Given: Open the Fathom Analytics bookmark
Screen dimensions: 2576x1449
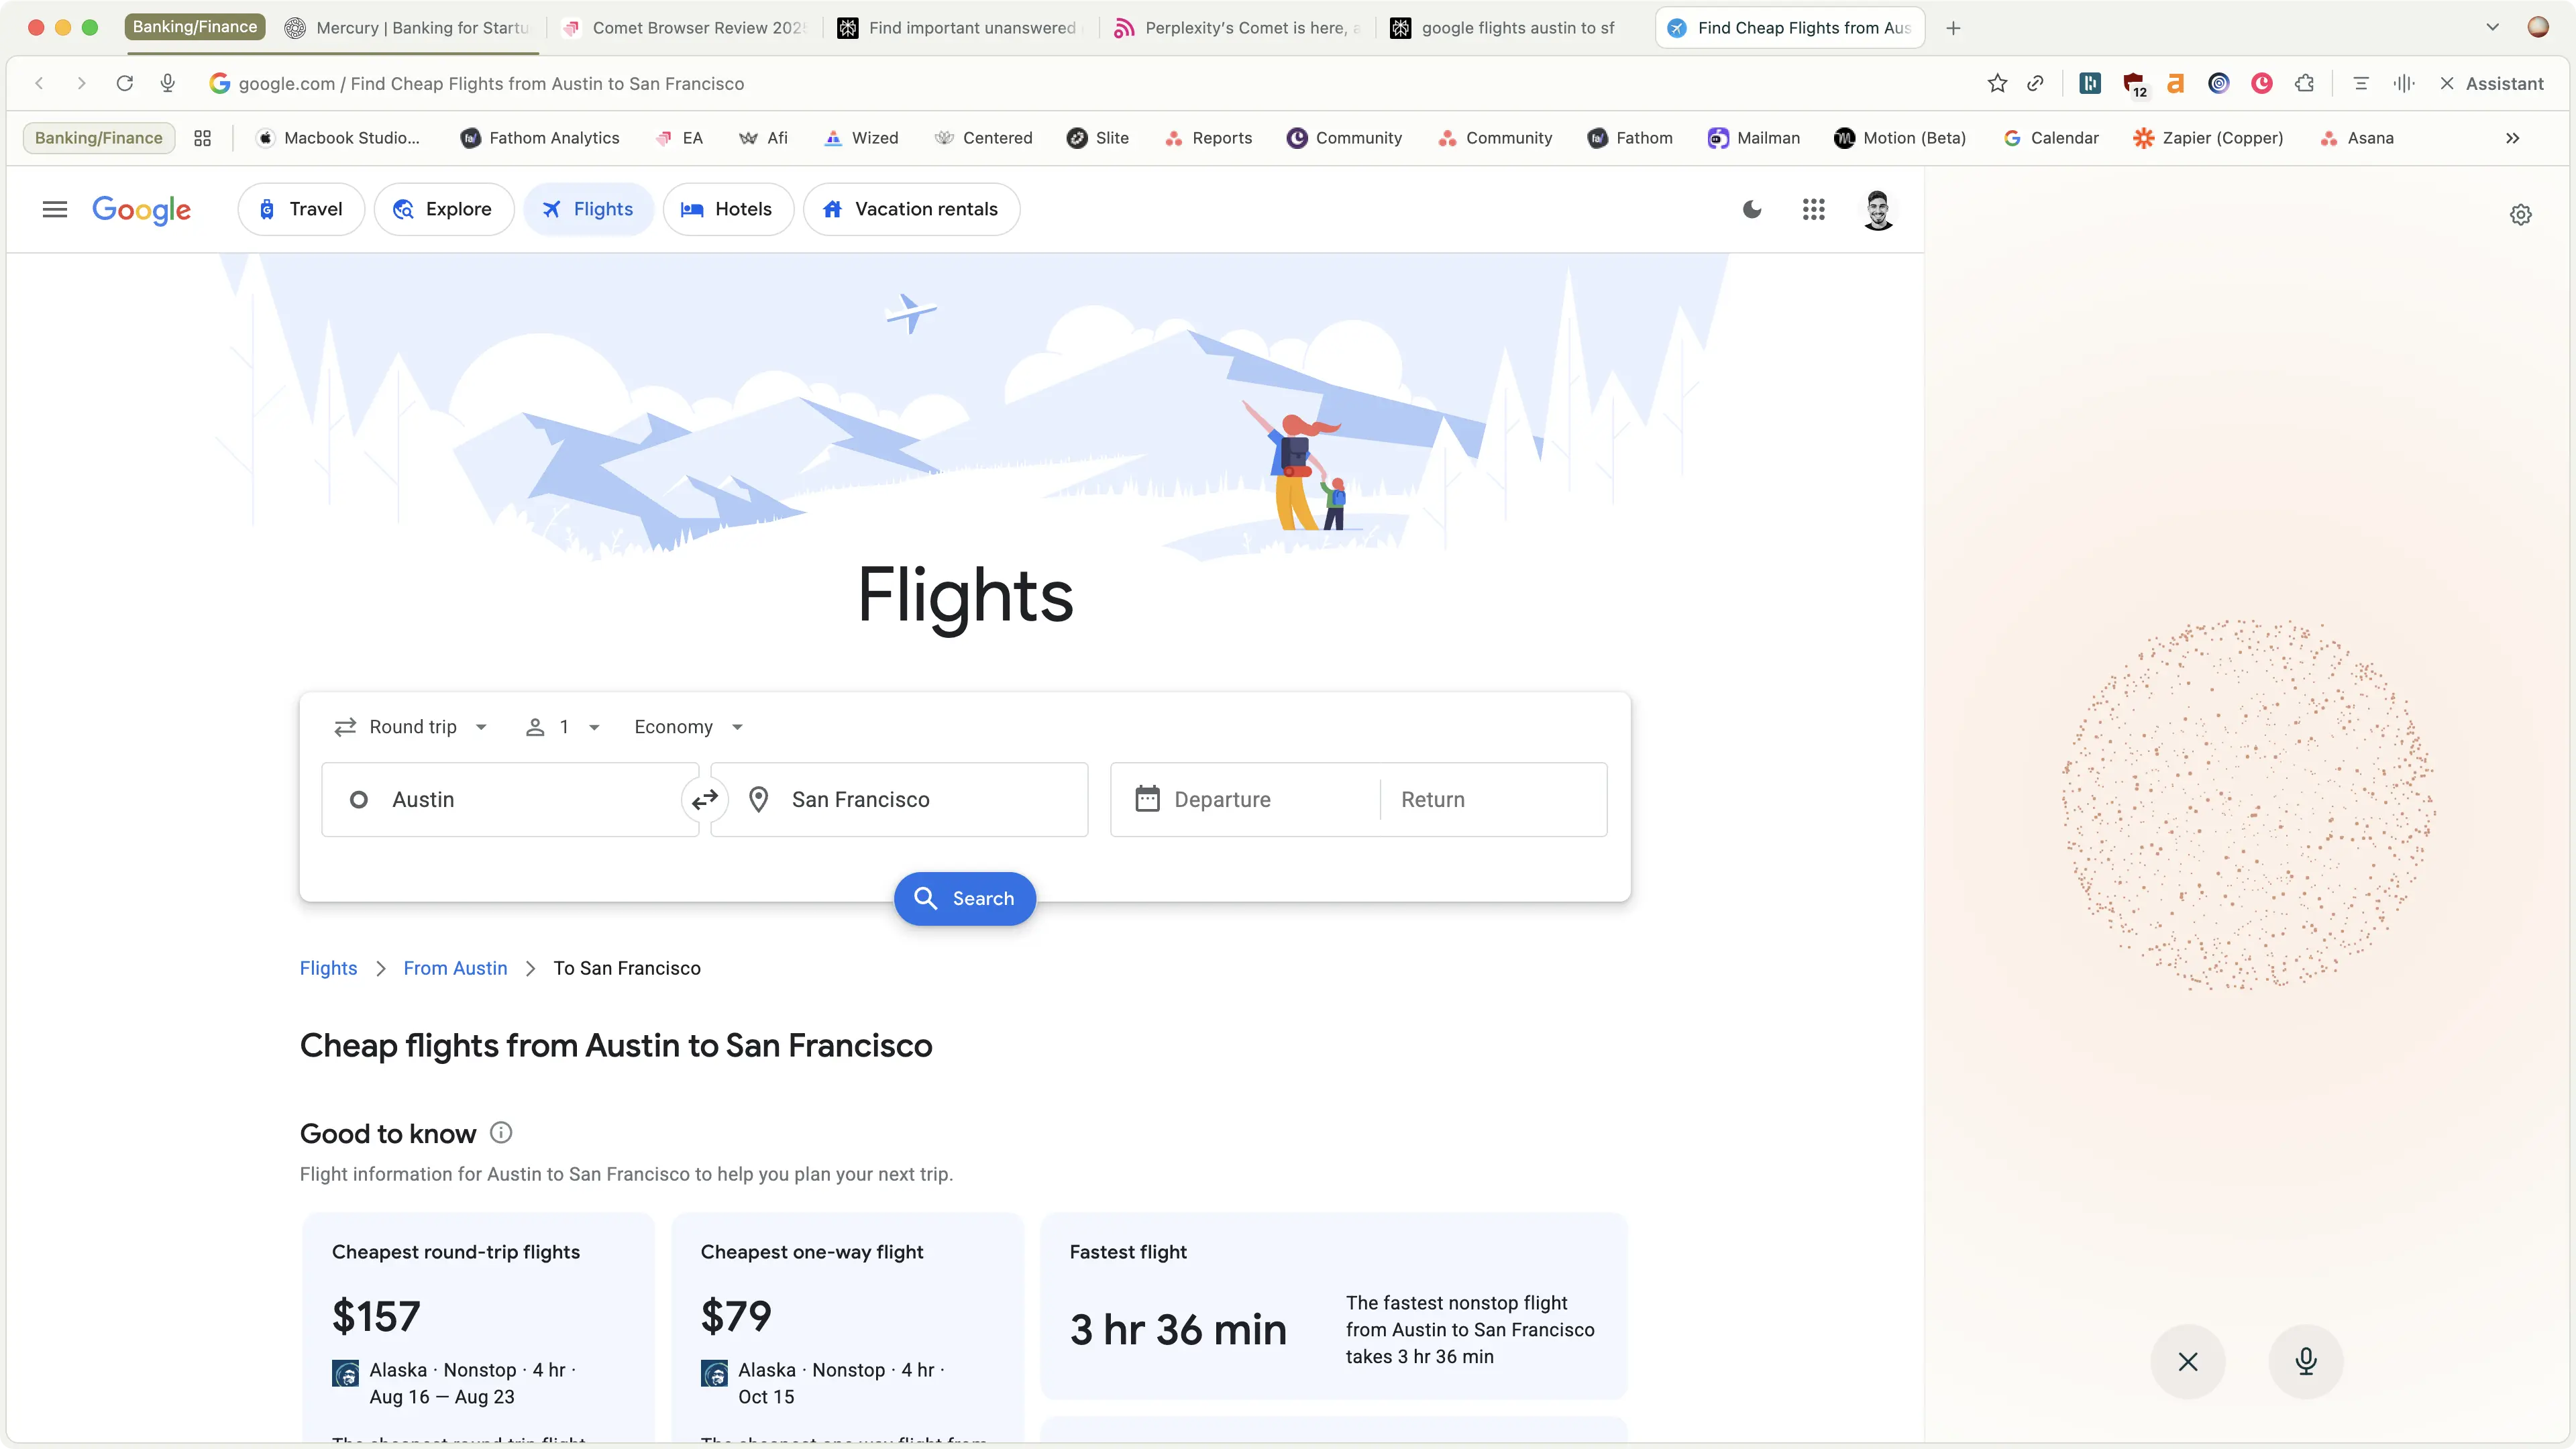Looking at the screenshot, I should pyautogui.click(x=541, y=138).
